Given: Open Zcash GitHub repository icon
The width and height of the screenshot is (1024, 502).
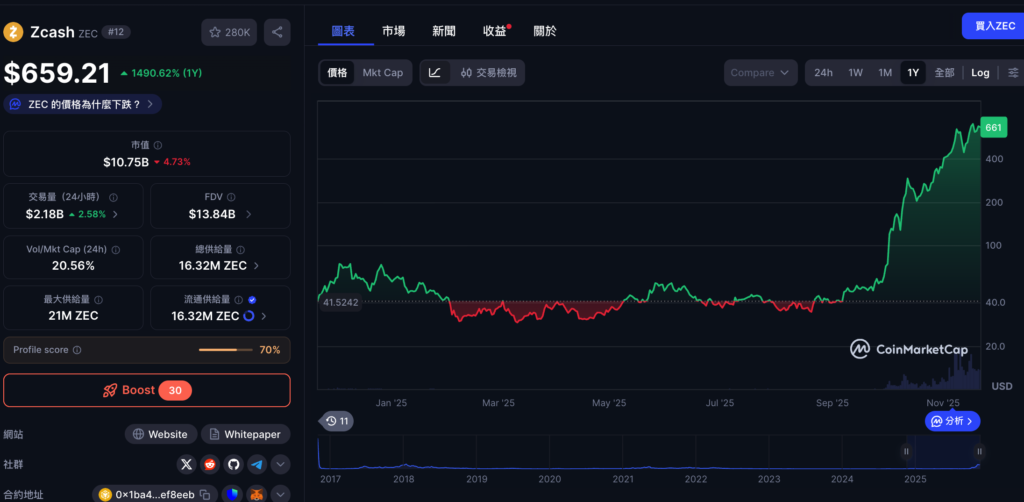Looking at the screenshot, I should (233, 464).
